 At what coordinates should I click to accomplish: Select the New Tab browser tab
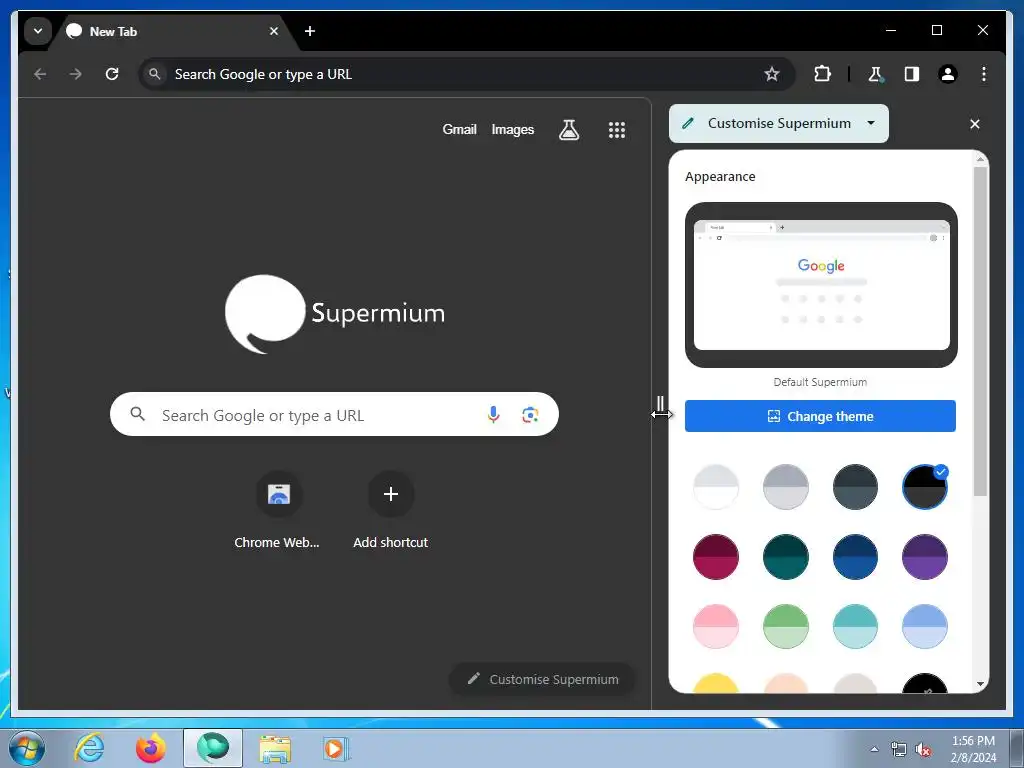175,31
